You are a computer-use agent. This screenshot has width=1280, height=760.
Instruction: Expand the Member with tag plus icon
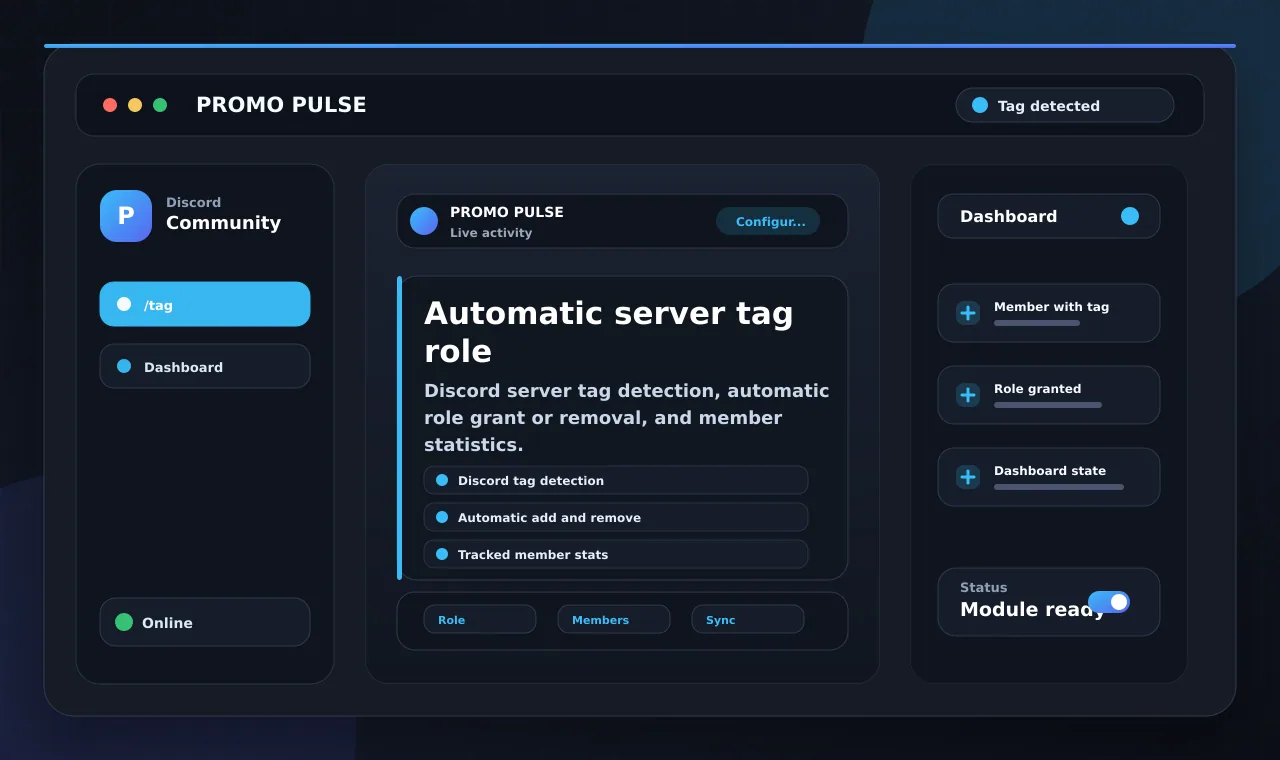[x=968, y=313]
